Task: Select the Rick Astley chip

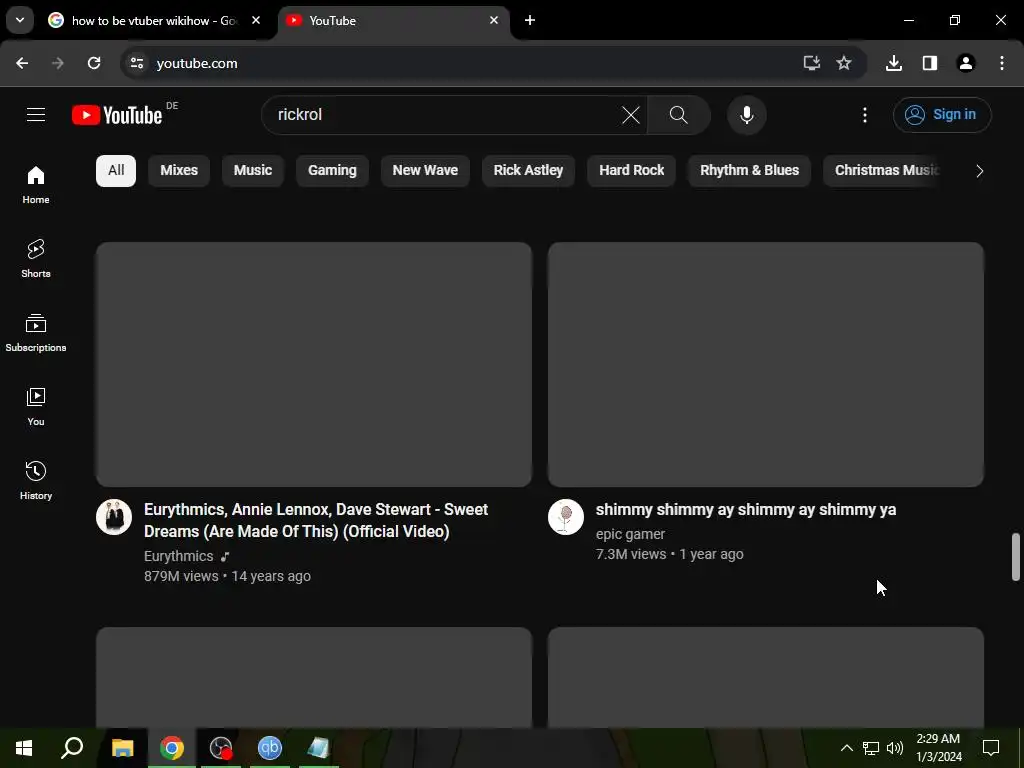Action: pos(528,170)
